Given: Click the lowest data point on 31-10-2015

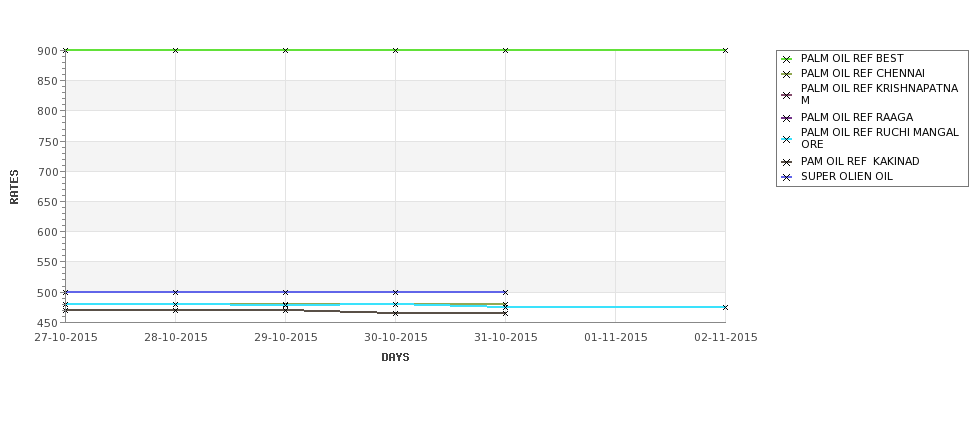Looking at the screenshot, I should pyautogui.click(x=506, y=313).
